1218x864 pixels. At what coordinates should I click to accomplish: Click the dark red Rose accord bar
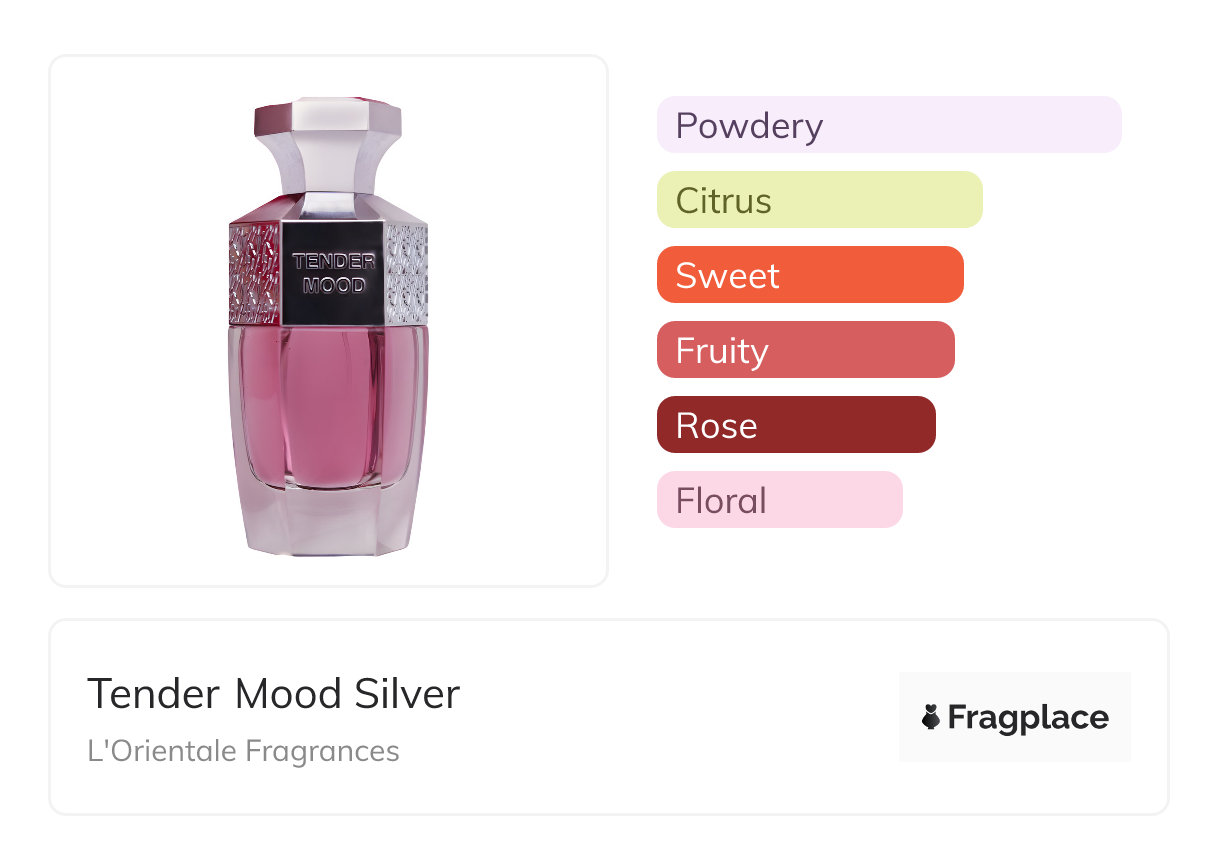[795, 425]
